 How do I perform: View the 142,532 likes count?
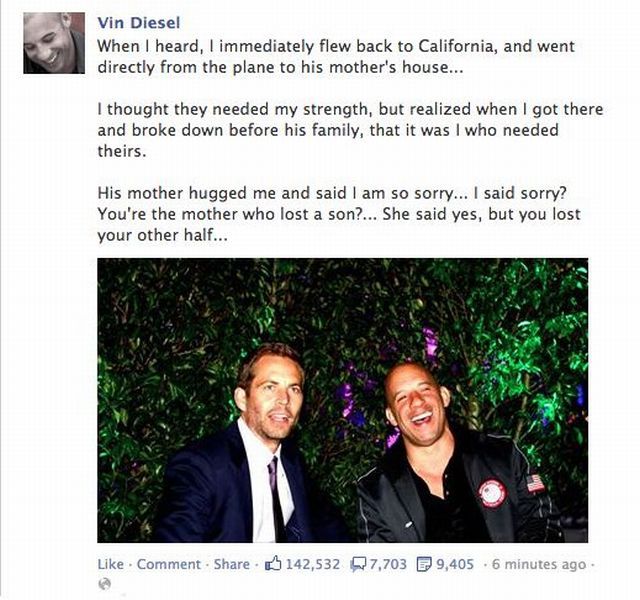314,564
